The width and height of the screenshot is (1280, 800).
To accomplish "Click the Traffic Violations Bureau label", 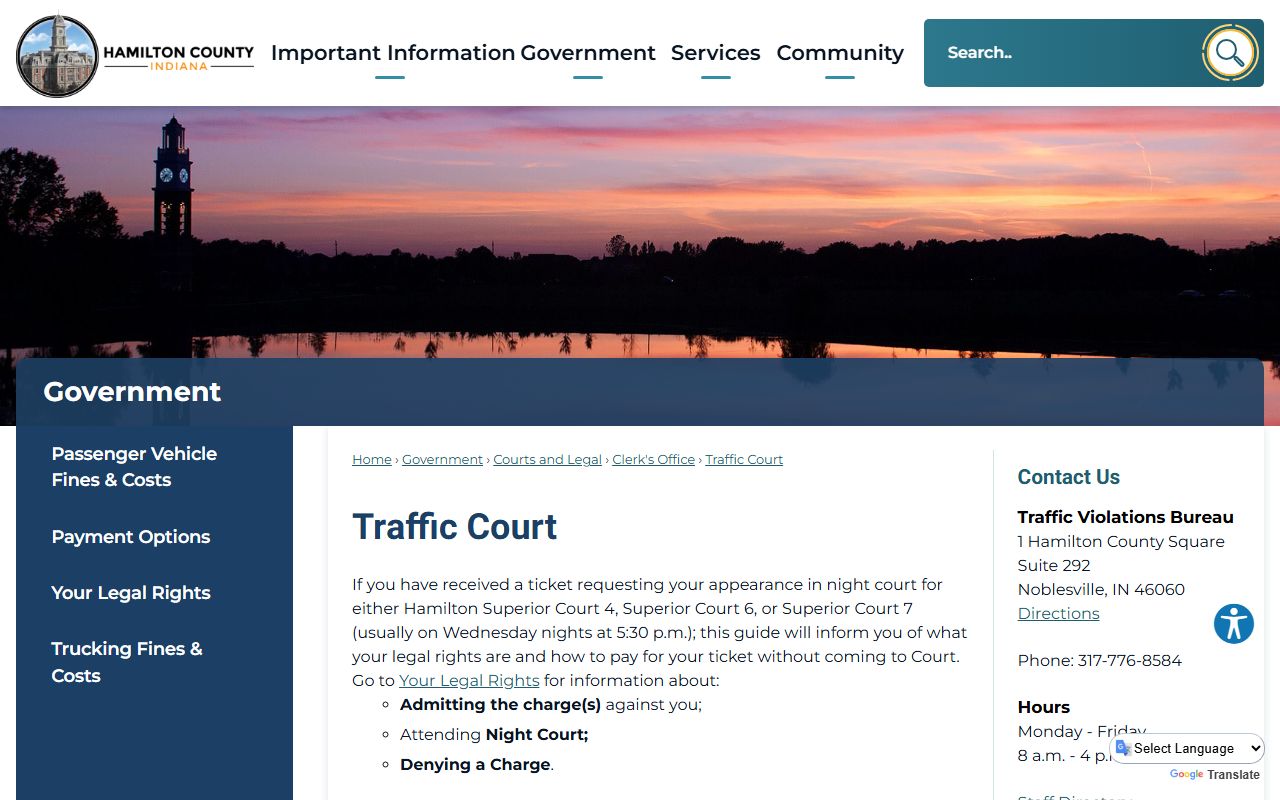I will 1125,517.
